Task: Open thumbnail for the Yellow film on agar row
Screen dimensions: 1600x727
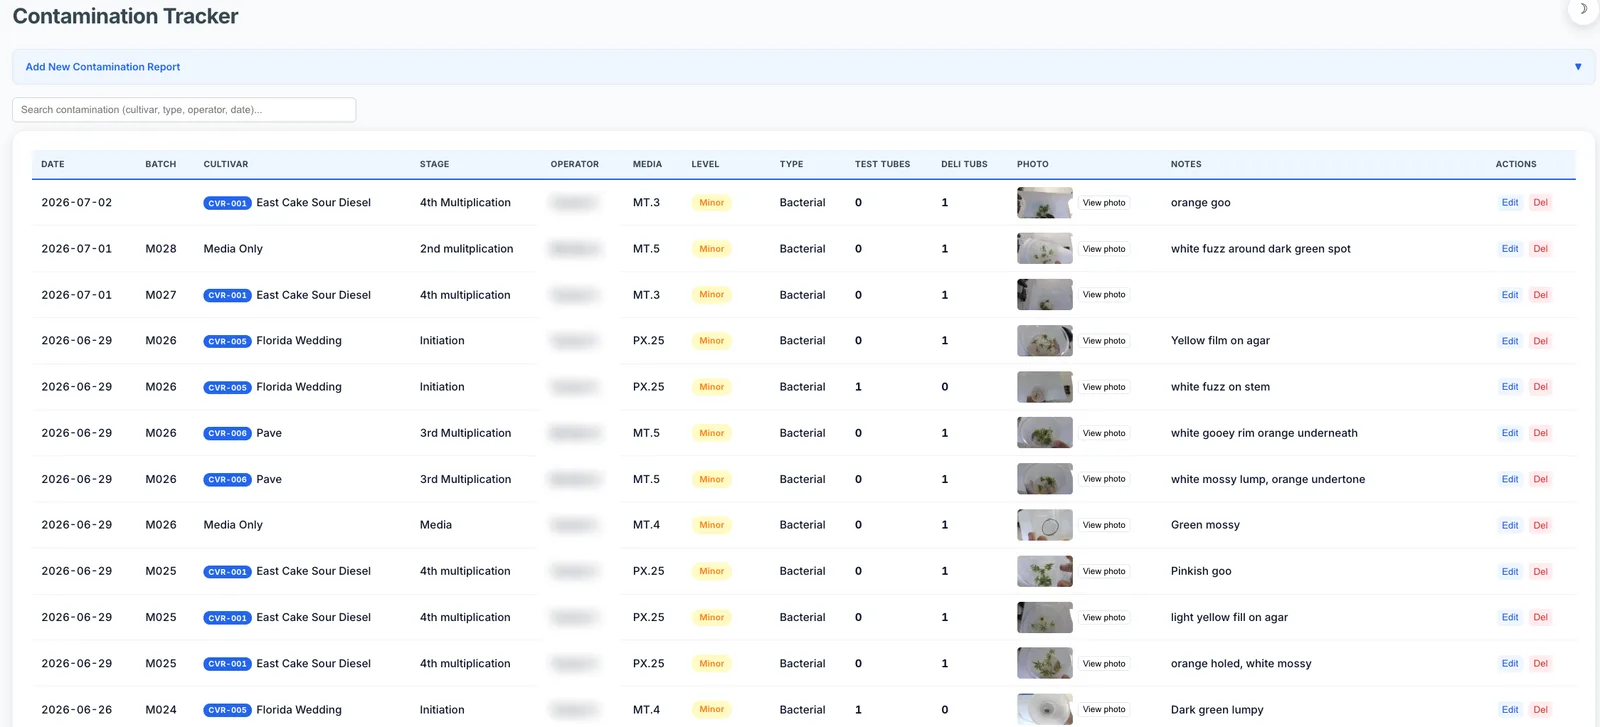Action: pyautogui.click(x=1044, y=341)
